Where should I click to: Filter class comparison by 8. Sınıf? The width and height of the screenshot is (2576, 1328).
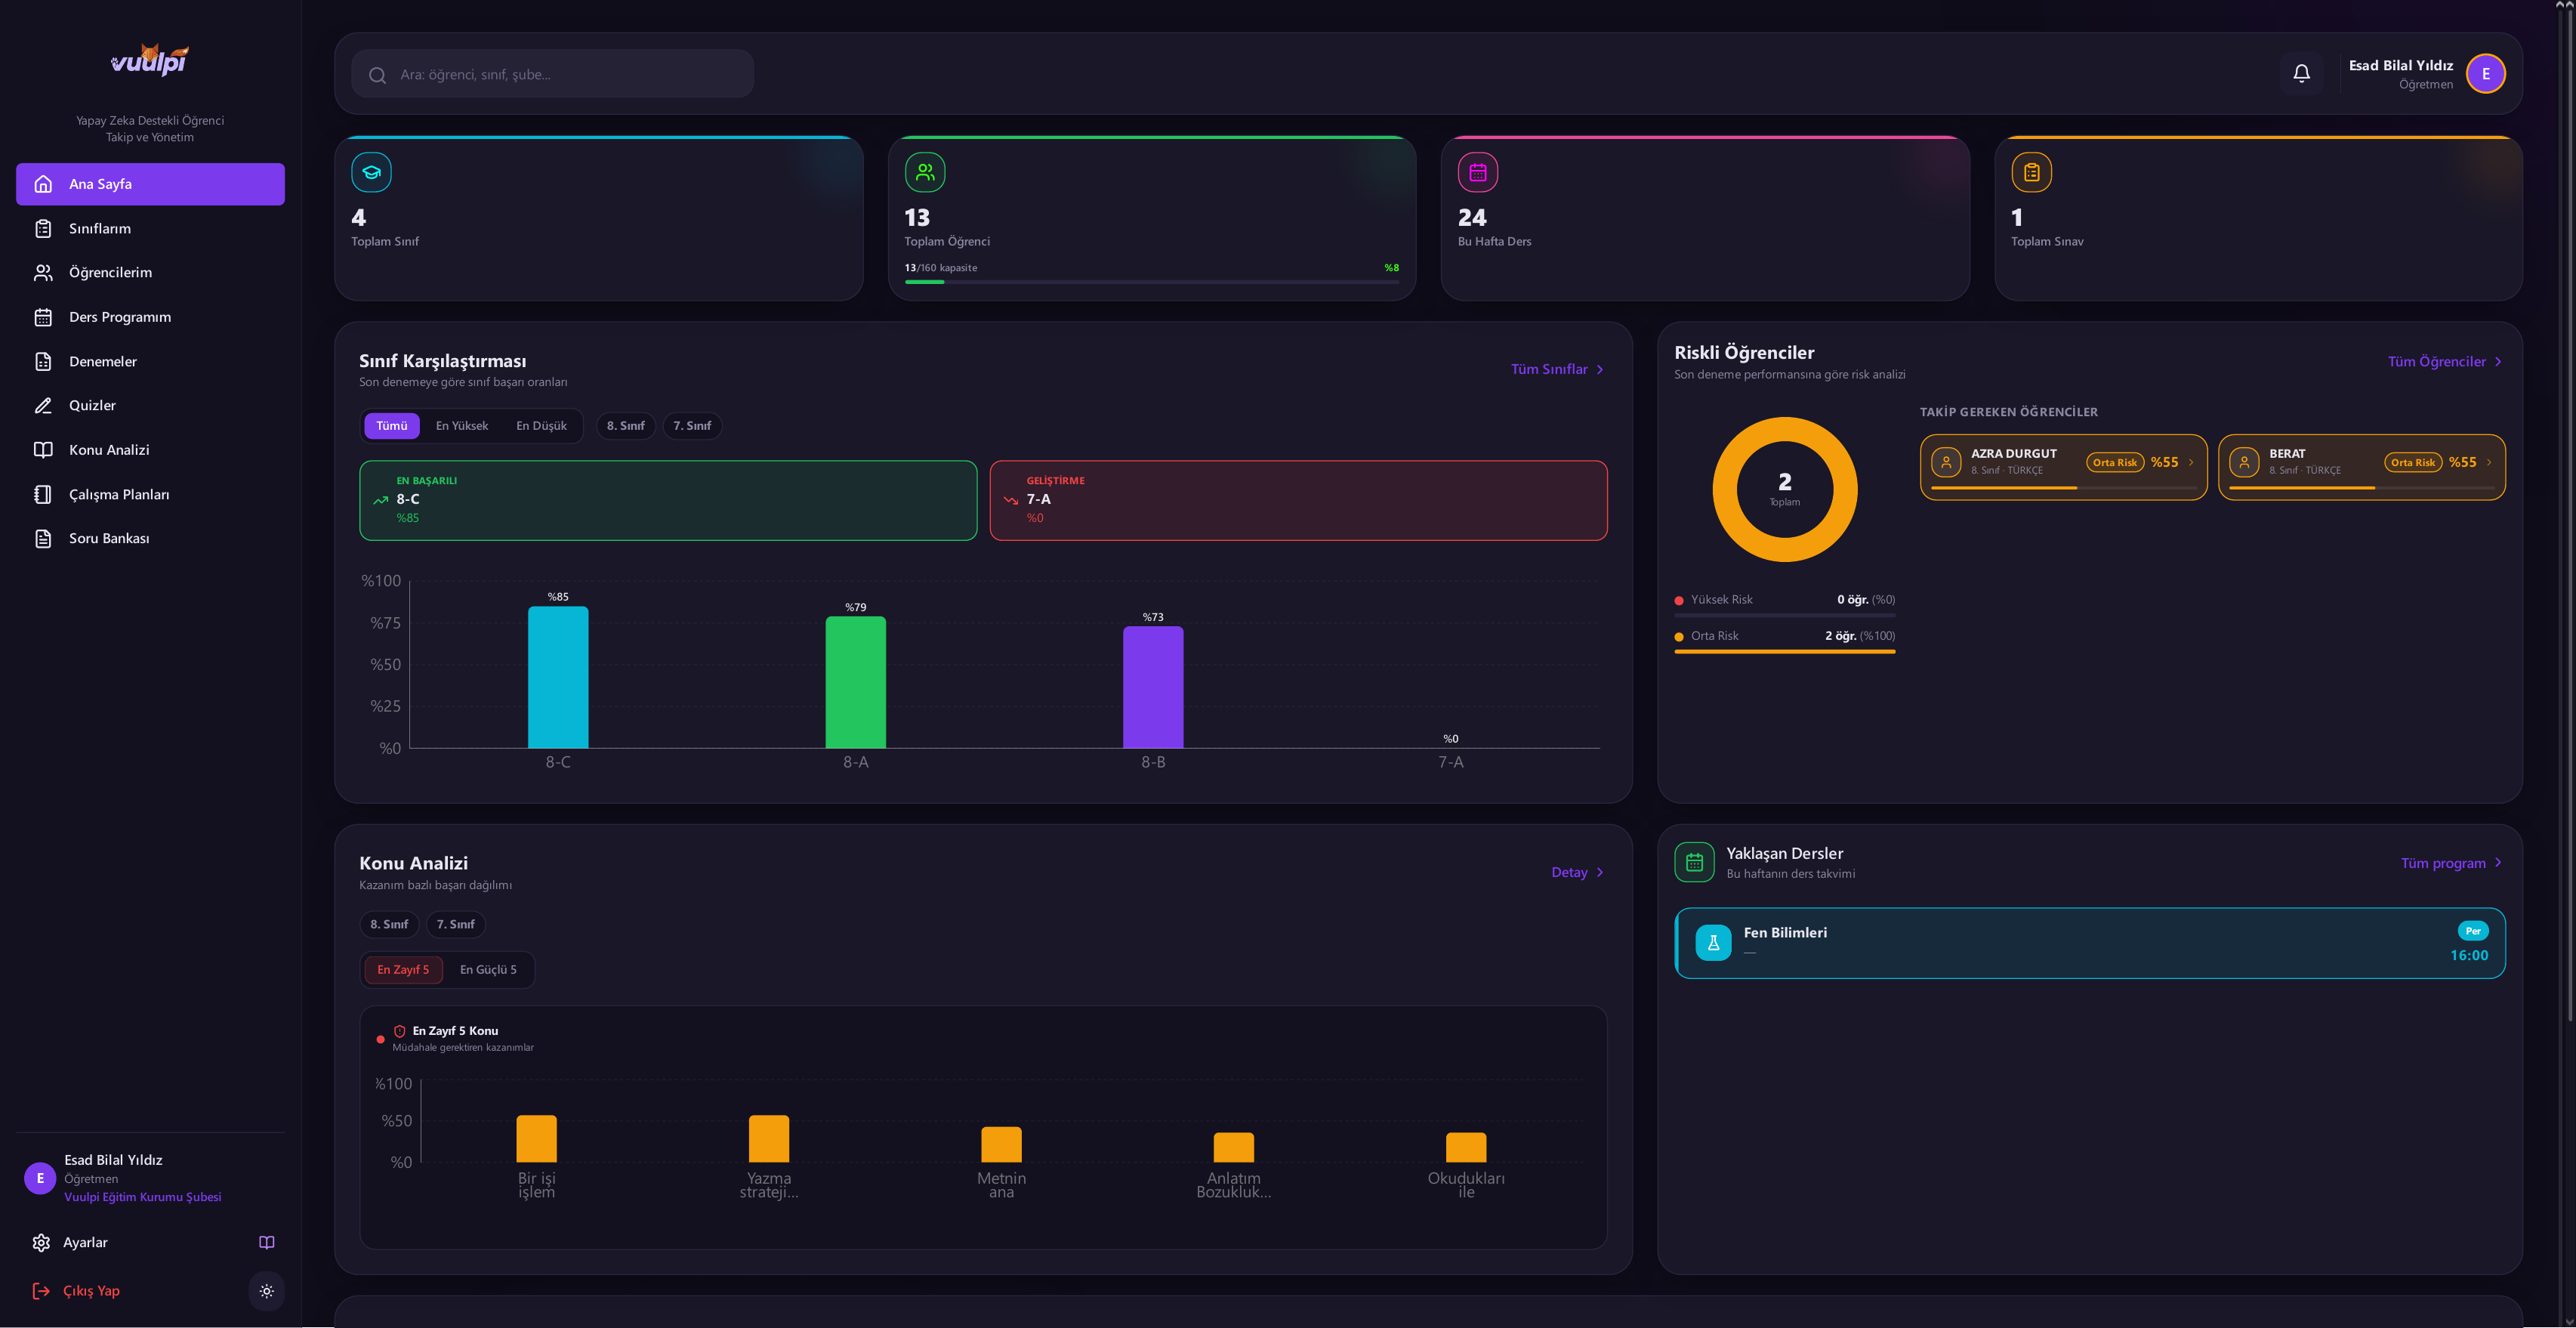(626, 426)
